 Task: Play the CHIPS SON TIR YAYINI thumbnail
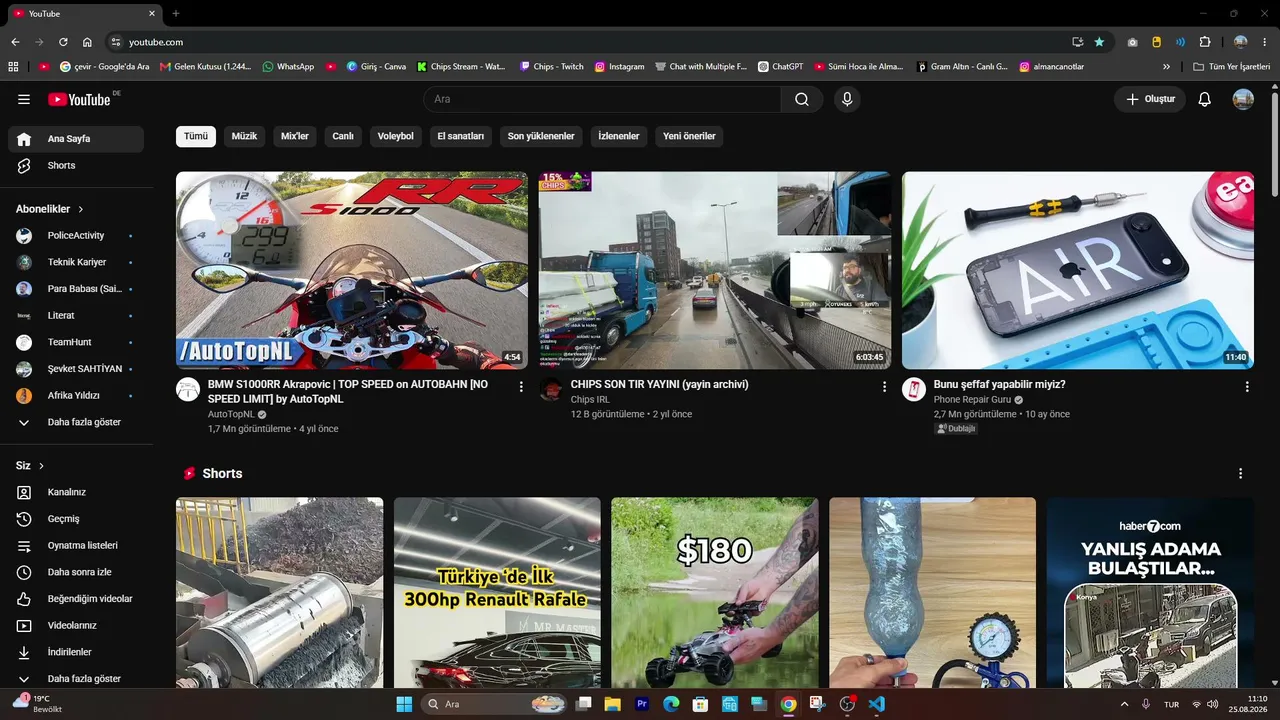coord(715,270)
